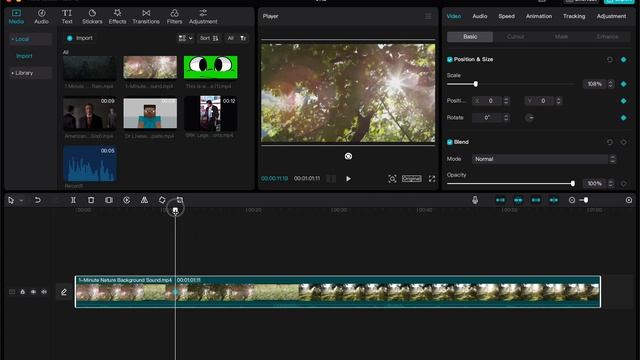This screenshot has width=640, height=360.
Task: Click the Import button in media panel
Action: point(80,38)
